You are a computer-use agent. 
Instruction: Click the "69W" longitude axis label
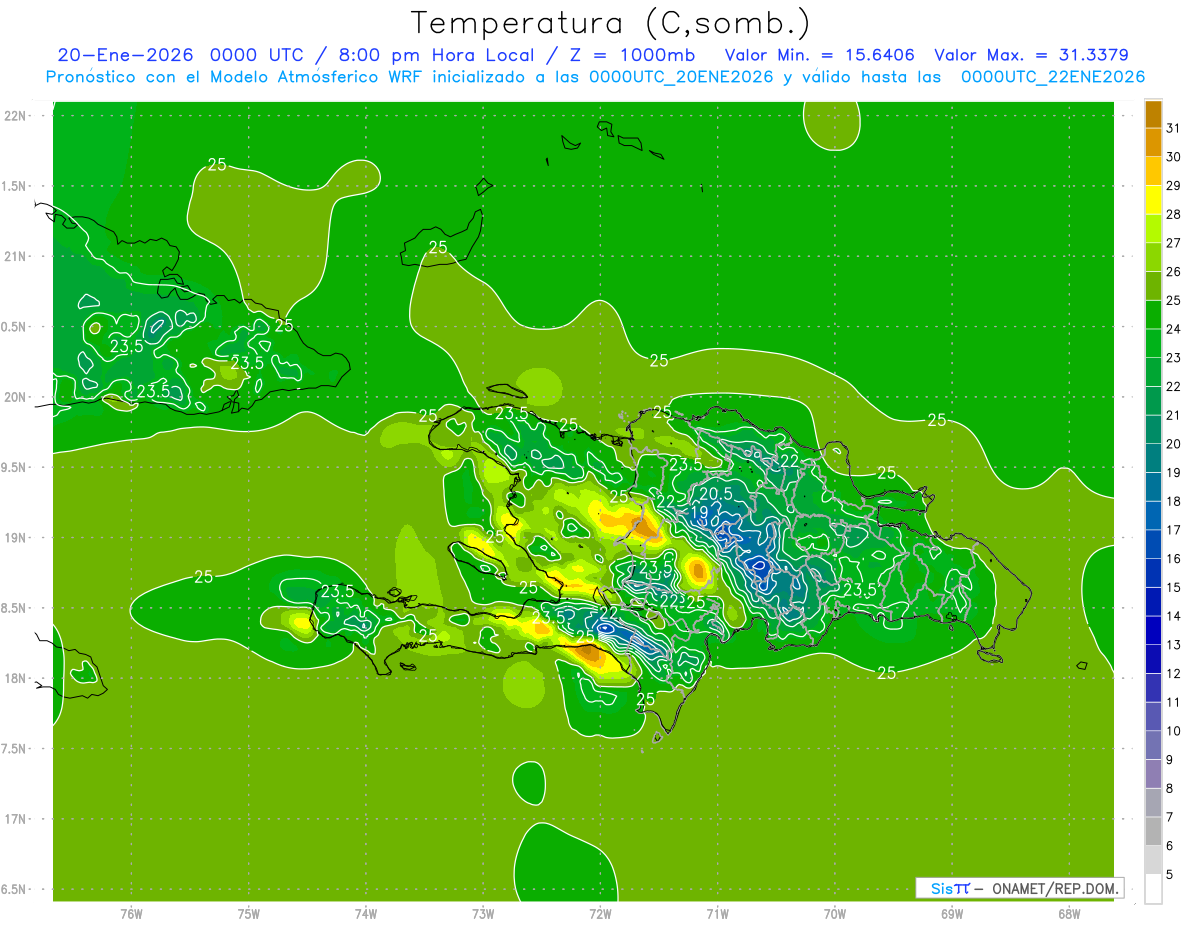pos(952,913)
